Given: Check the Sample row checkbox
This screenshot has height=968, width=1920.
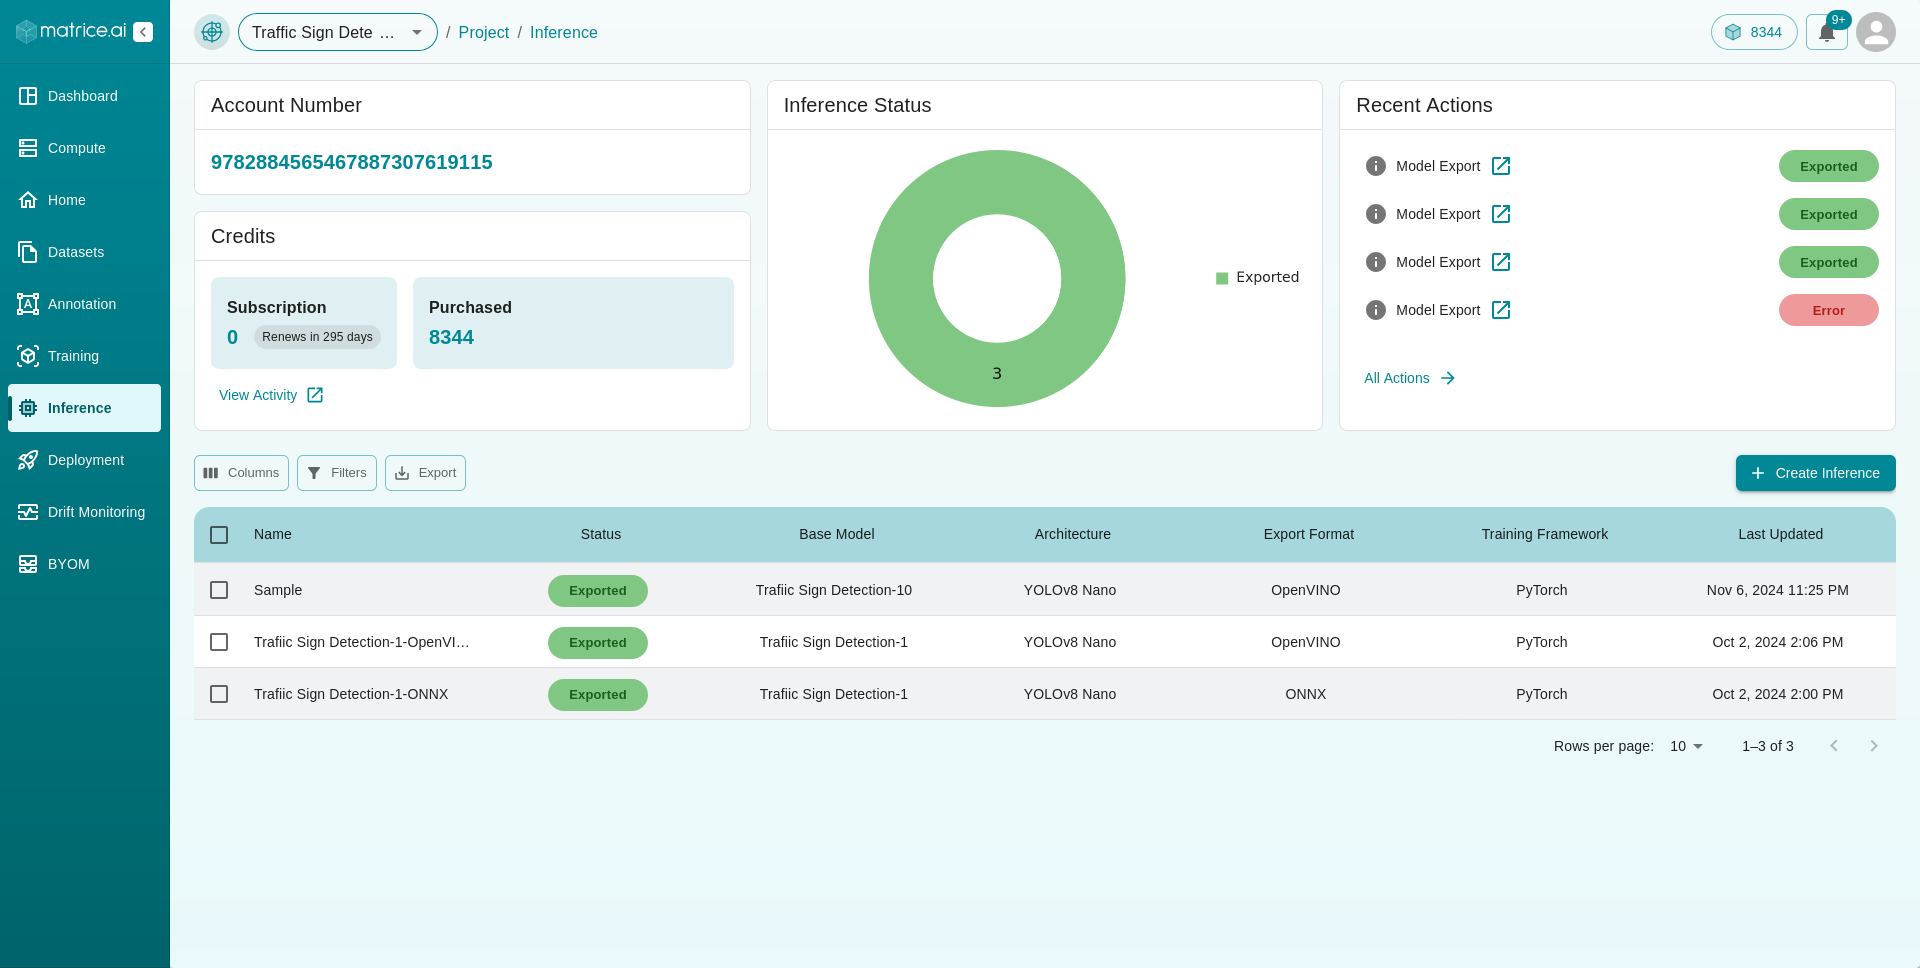Looking at the screenshot, I should 219,590.
